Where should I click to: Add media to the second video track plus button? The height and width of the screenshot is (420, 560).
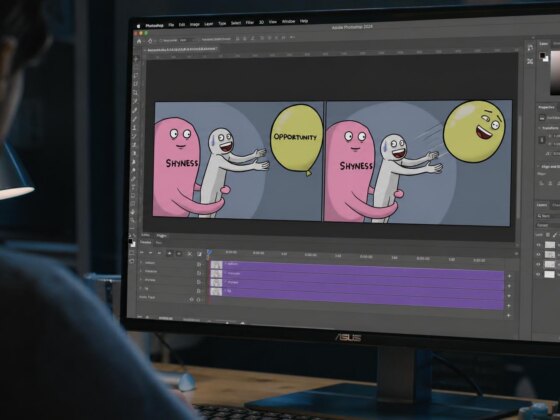(509, 286)
